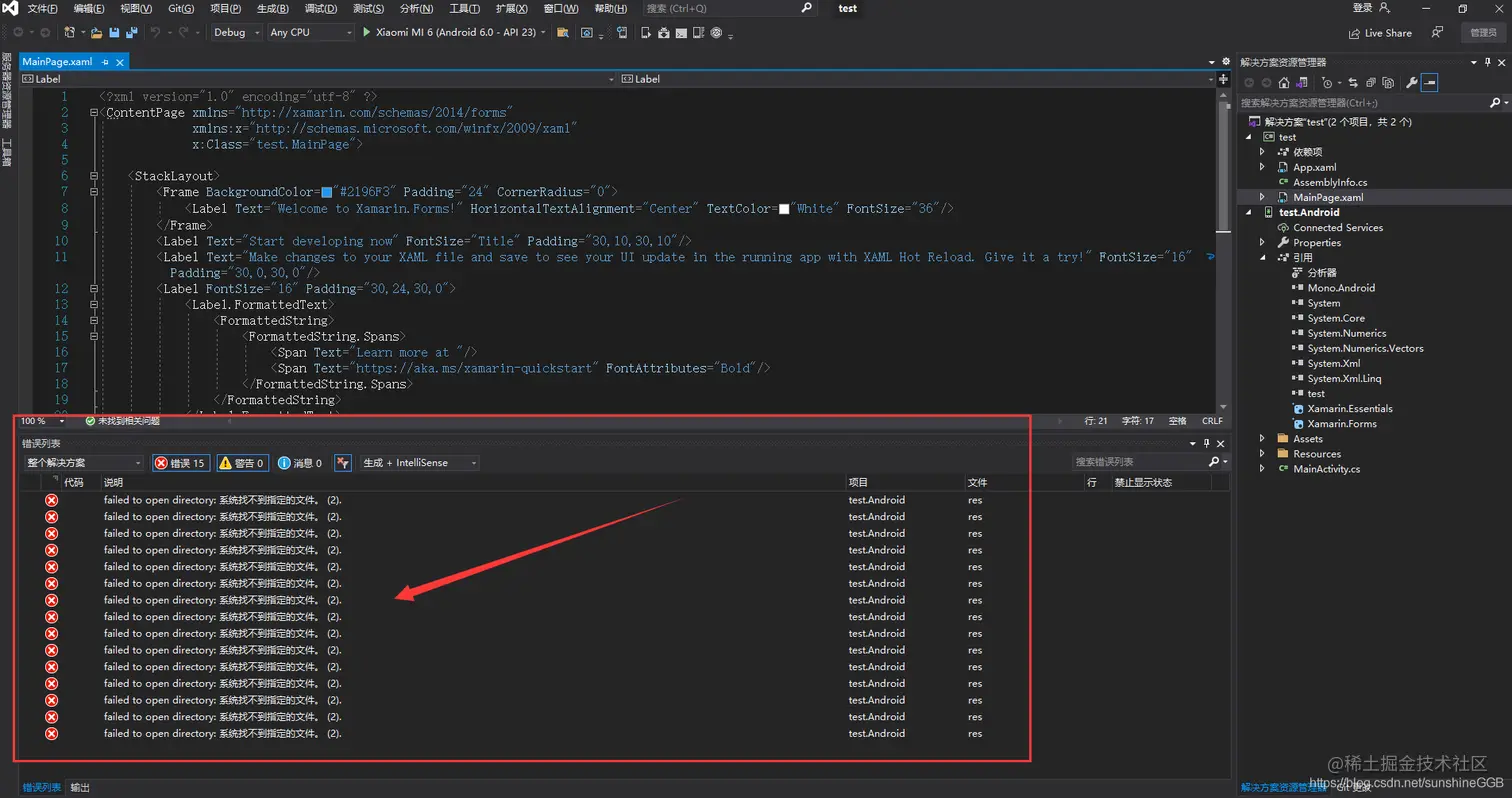Image resolution: width=1512 pixels, height=798 pixels.
Task: Click the White color swatch on line 8
Action: pos(785,209)
